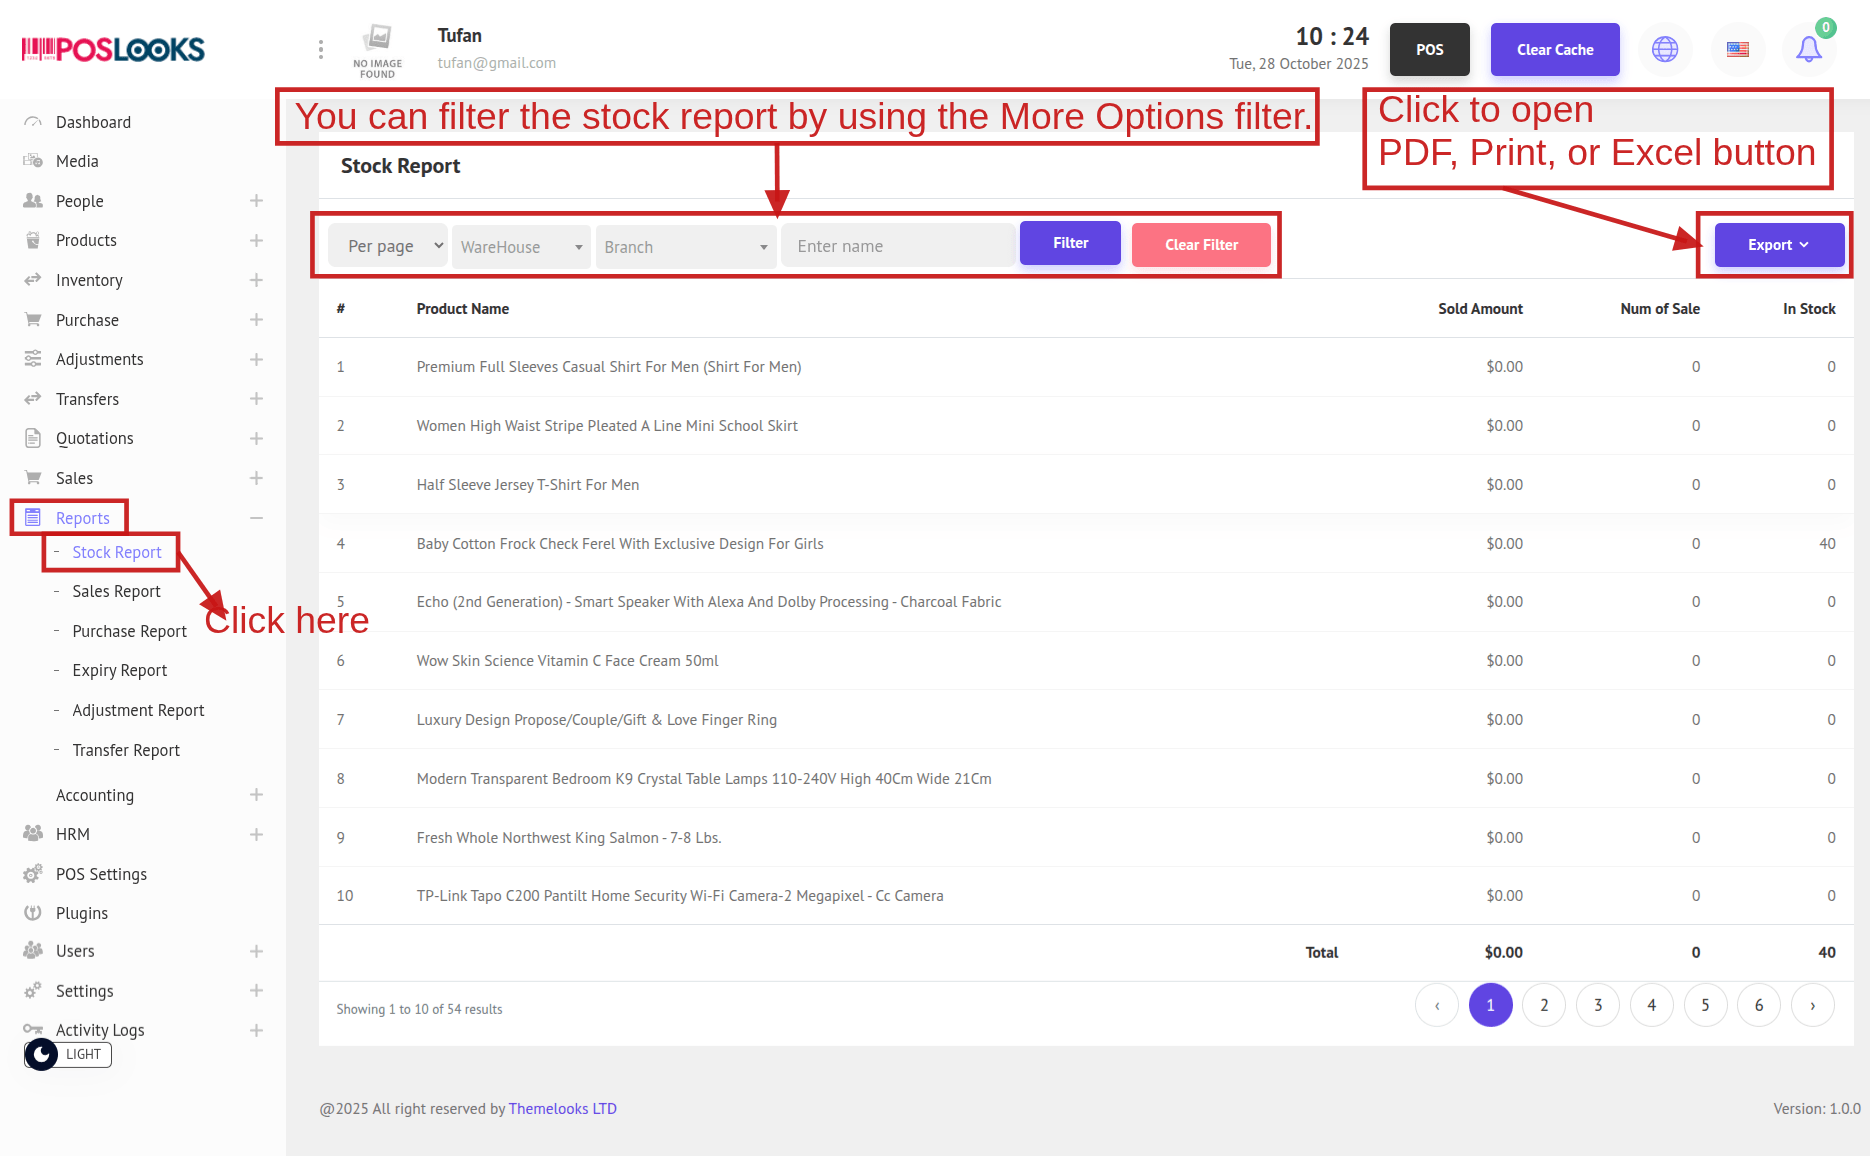Click the Dashboard sidebar icon
This screenshot has width=1870, height=1158.
click(33, 122)
